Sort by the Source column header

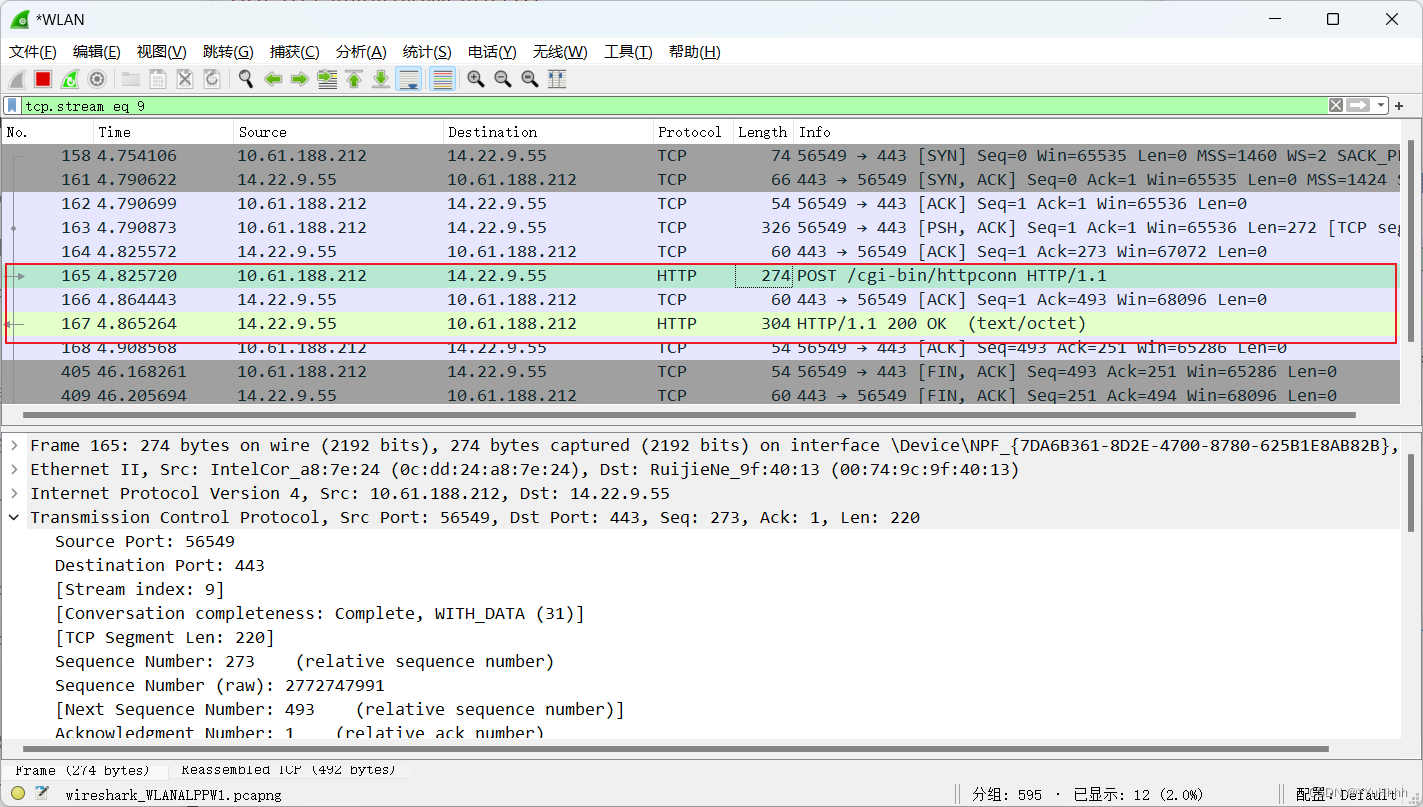coord(338,132)
